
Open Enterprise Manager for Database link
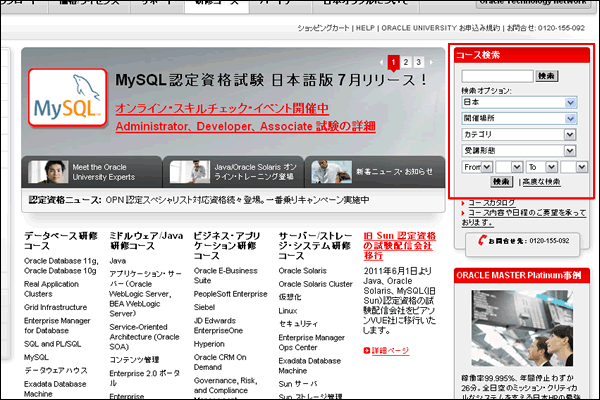click(x=57, y=325)
